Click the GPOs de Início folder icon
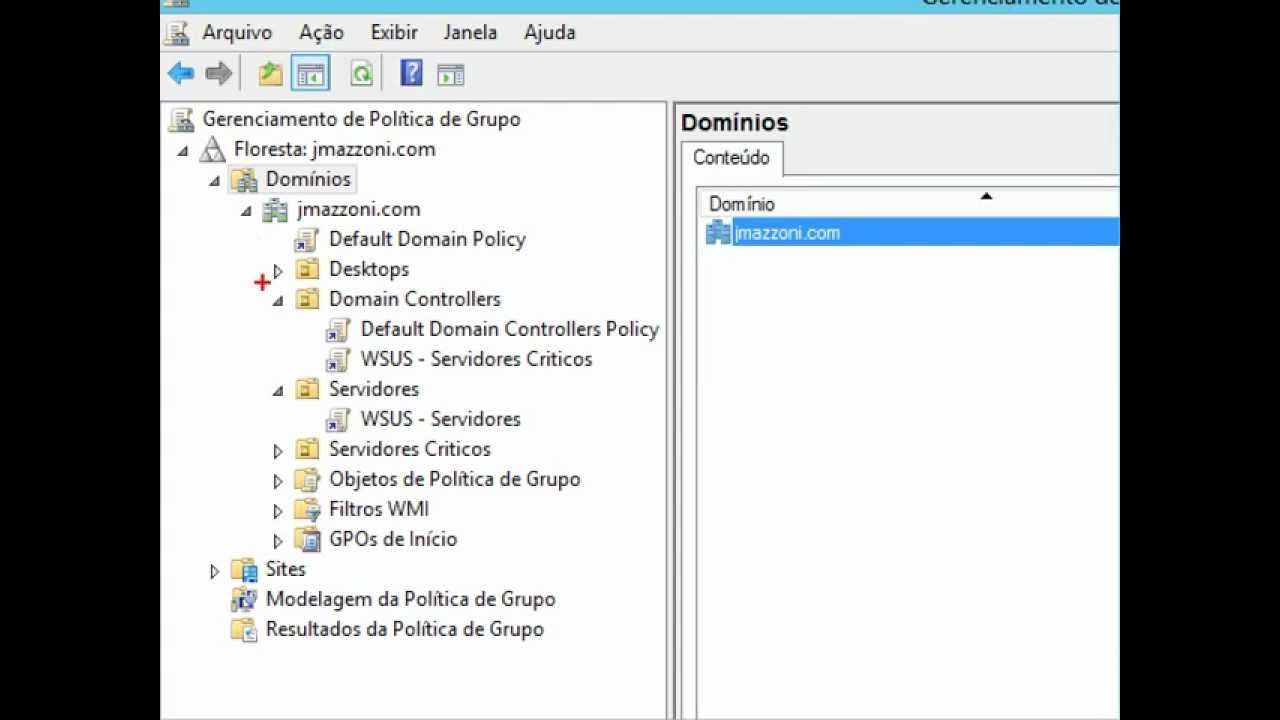 pos(307,539)
